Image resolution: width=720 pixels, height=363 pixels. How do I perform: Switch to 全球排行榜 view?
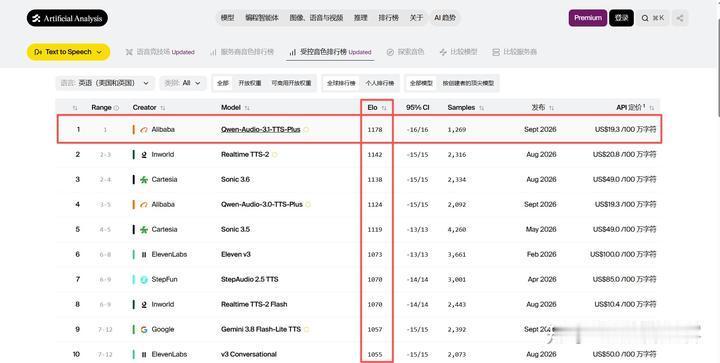point(341,83)
